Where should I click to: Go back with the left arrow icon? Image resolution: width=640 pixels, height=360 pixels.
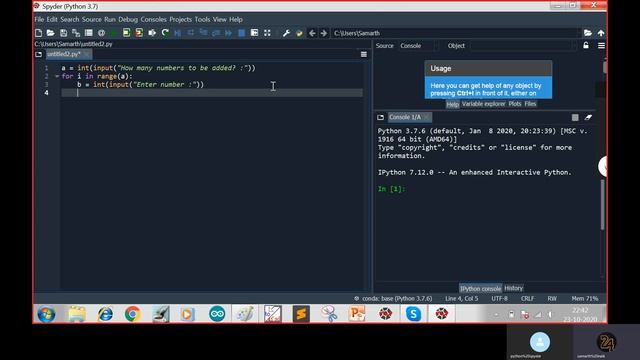click(x=312, y=33)
